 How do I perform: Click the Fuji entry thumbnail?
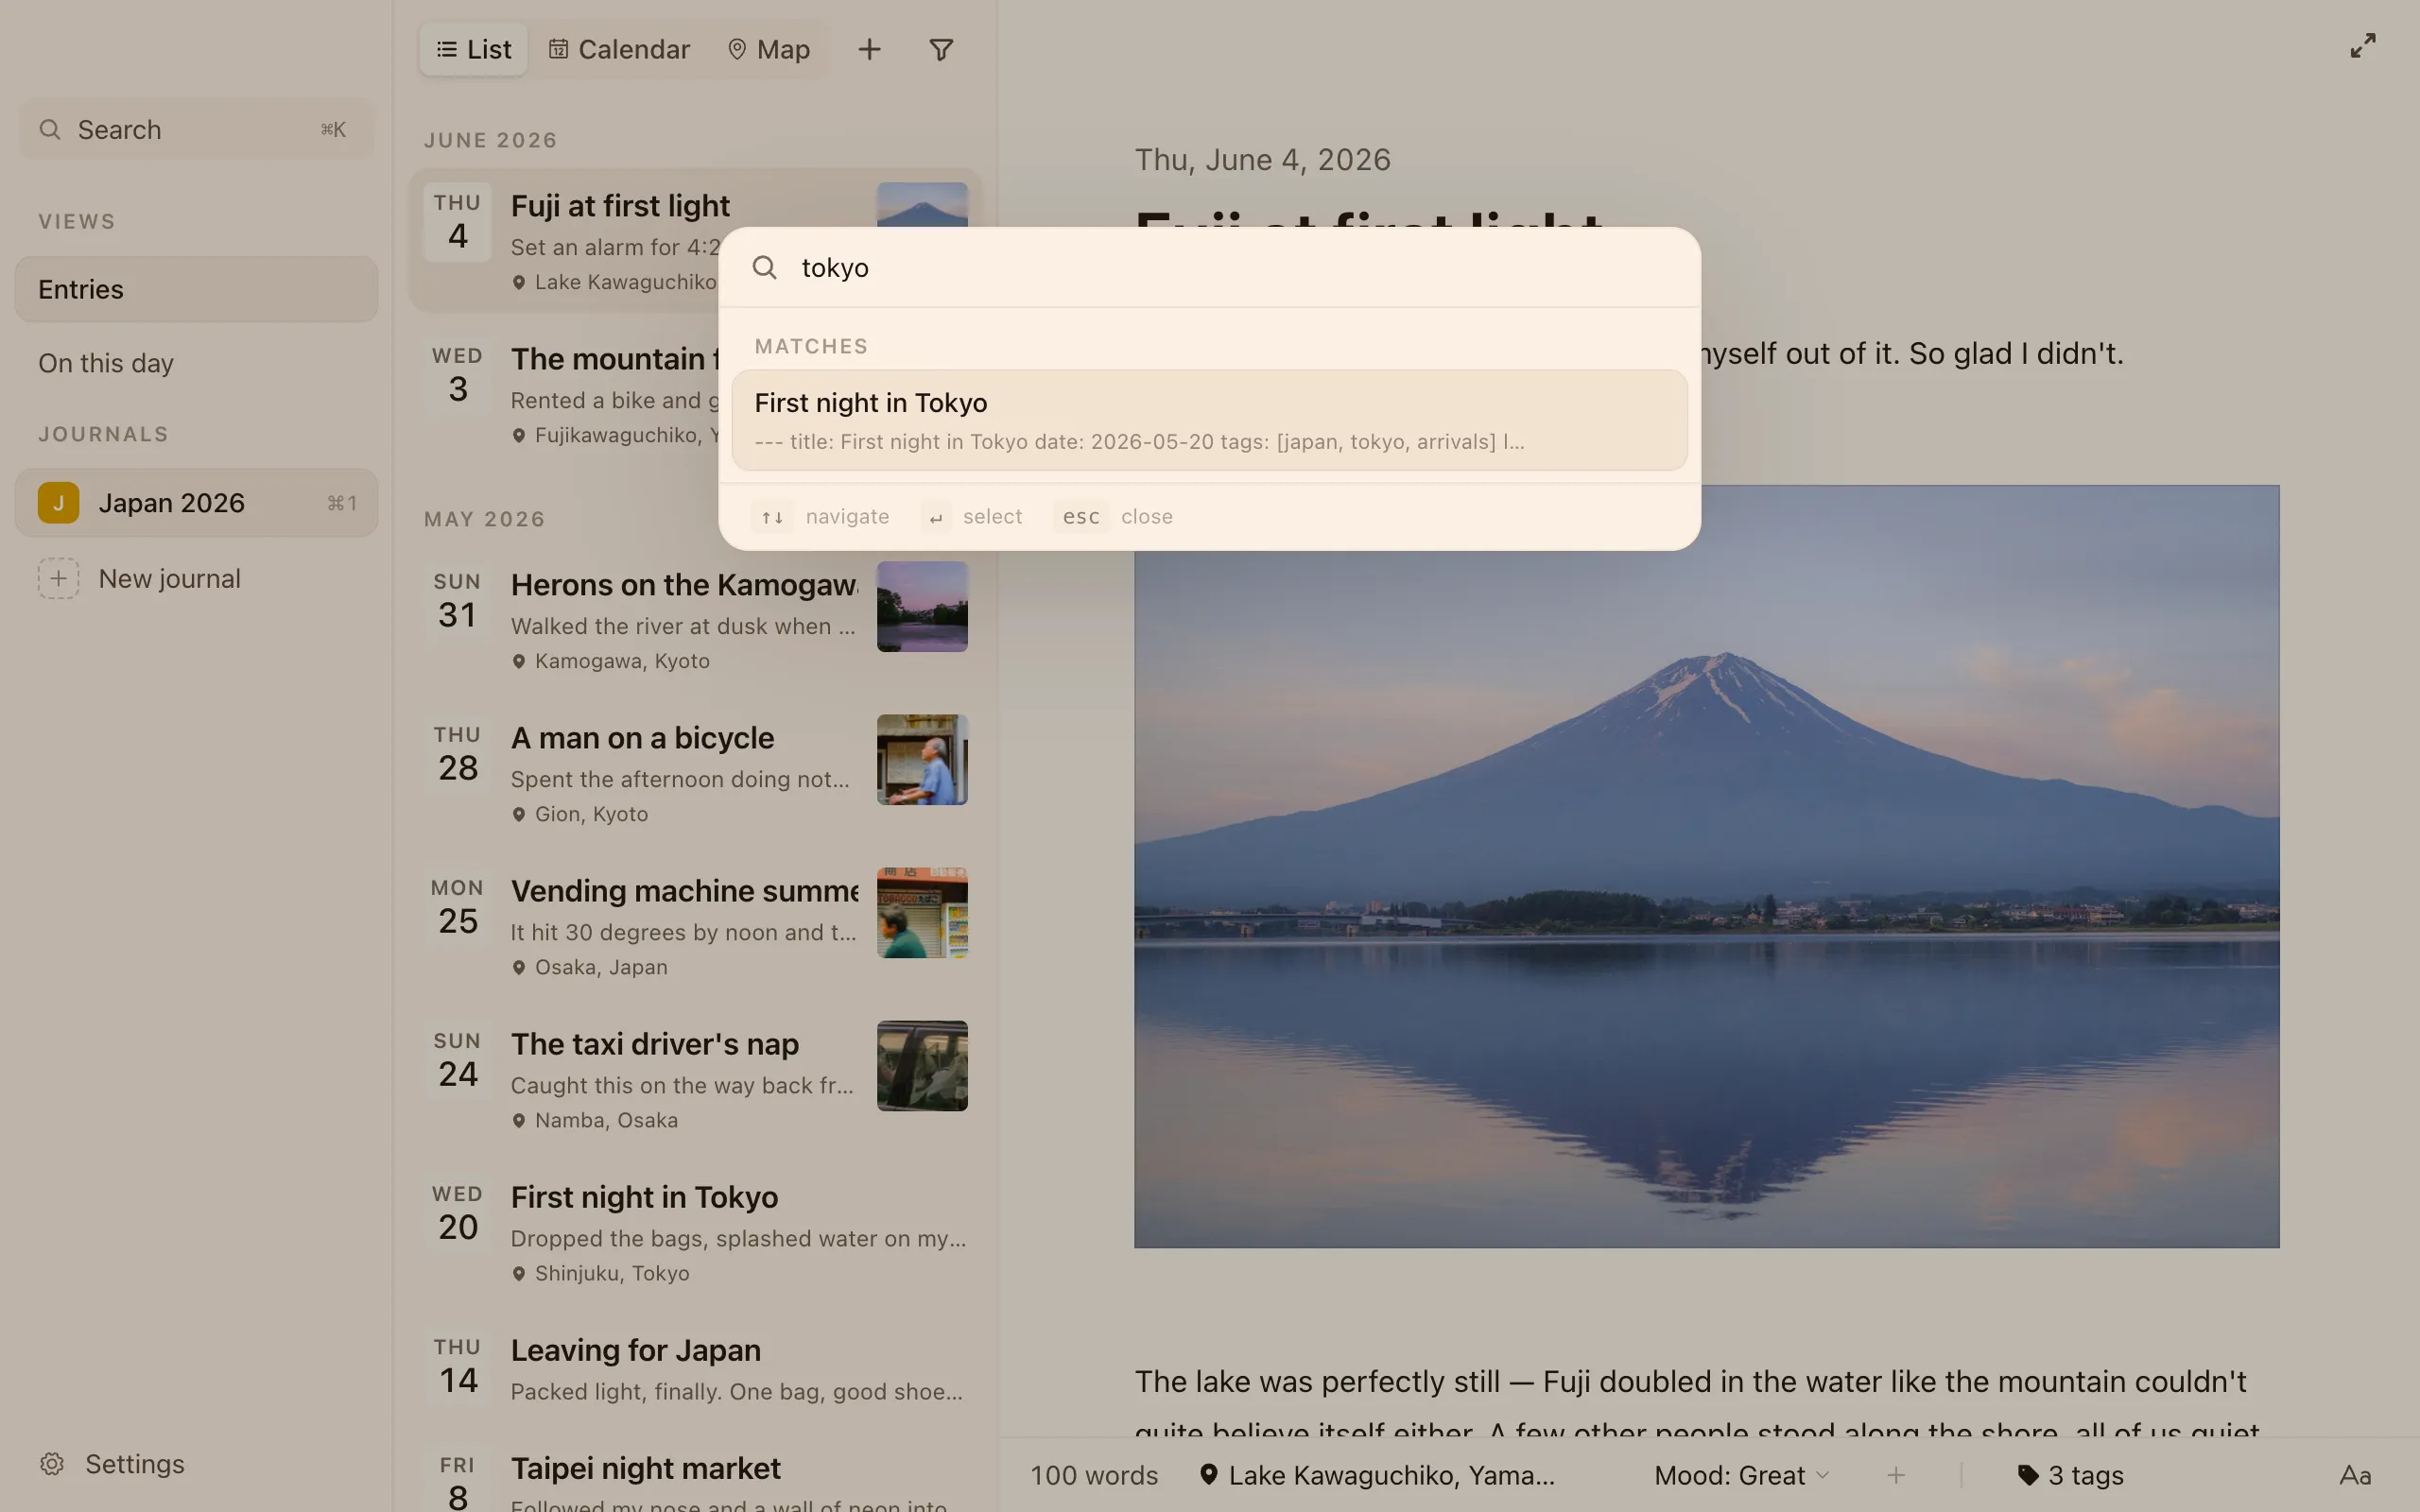point(922,205)
